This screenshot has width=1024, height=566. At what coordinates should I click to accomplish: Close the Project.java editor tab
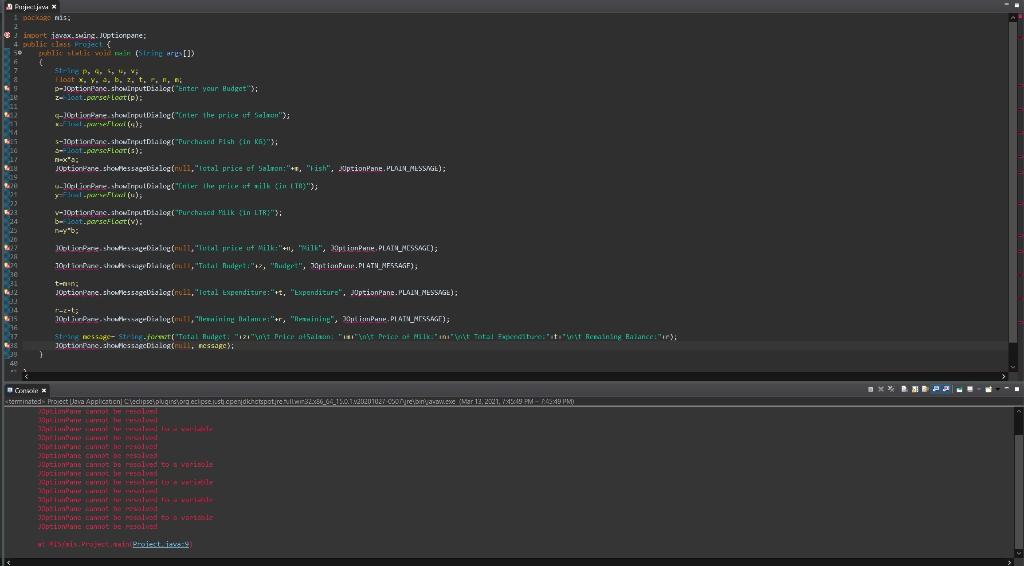(54, 6)
